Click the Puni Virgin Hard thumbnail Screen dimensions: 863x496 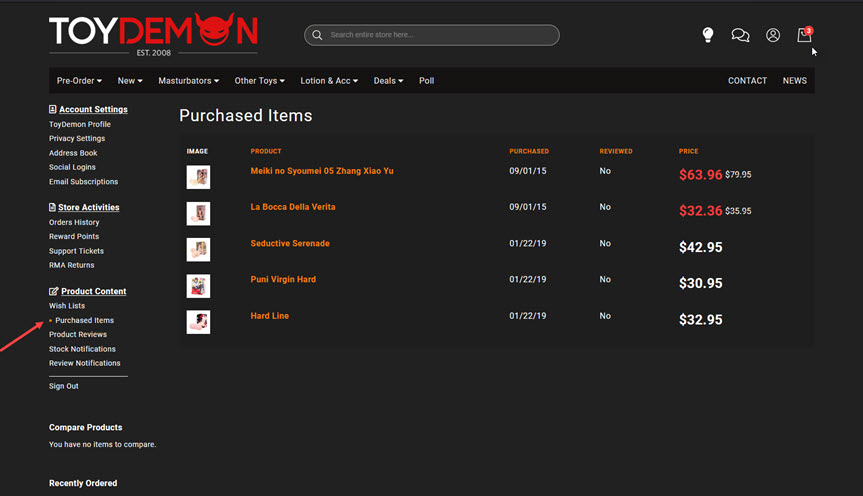[198, 286]
